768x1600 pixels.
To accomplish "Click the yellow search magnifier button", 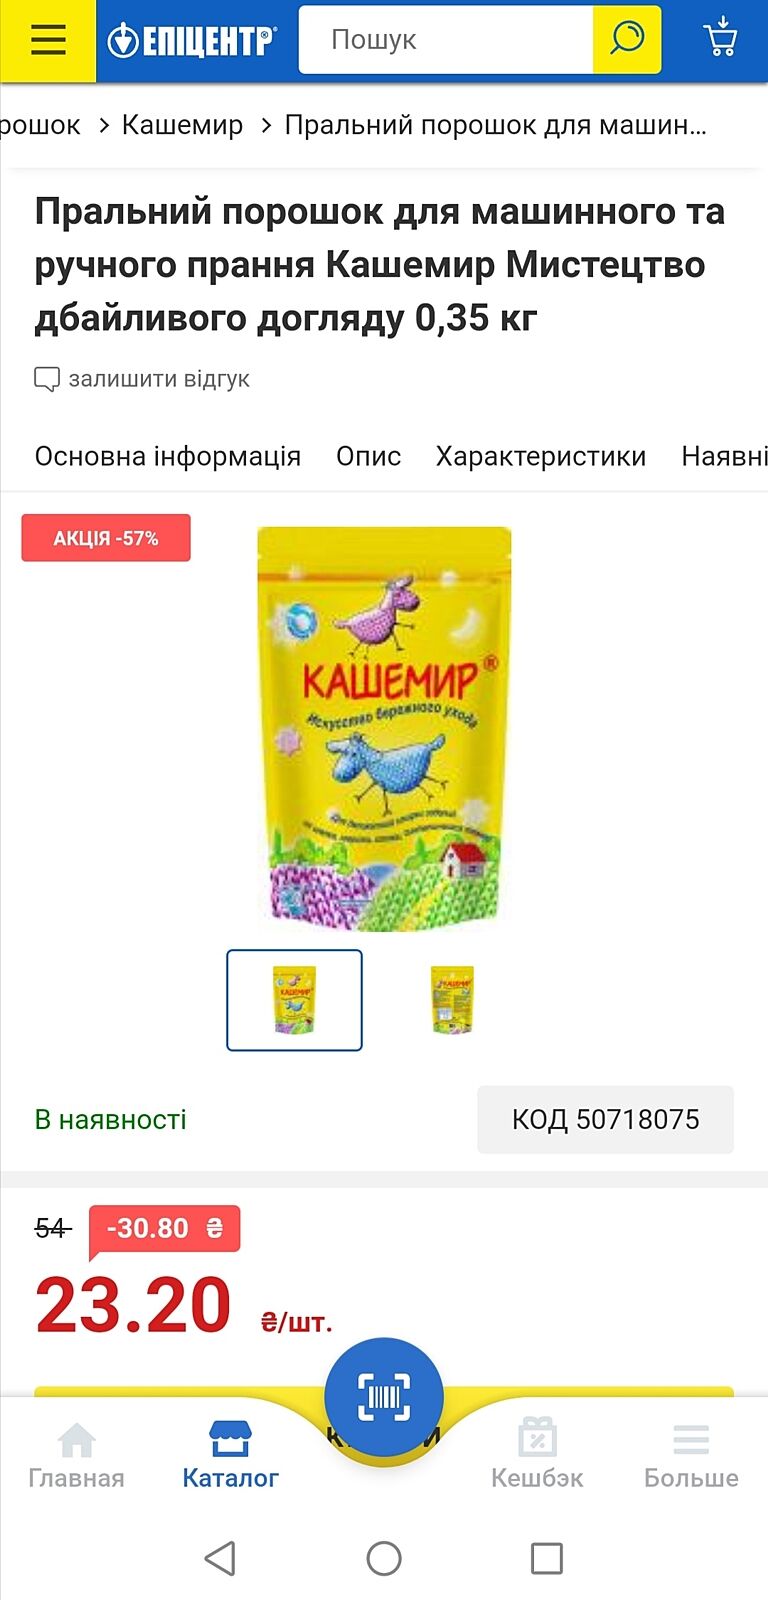I will click(627, 40).
